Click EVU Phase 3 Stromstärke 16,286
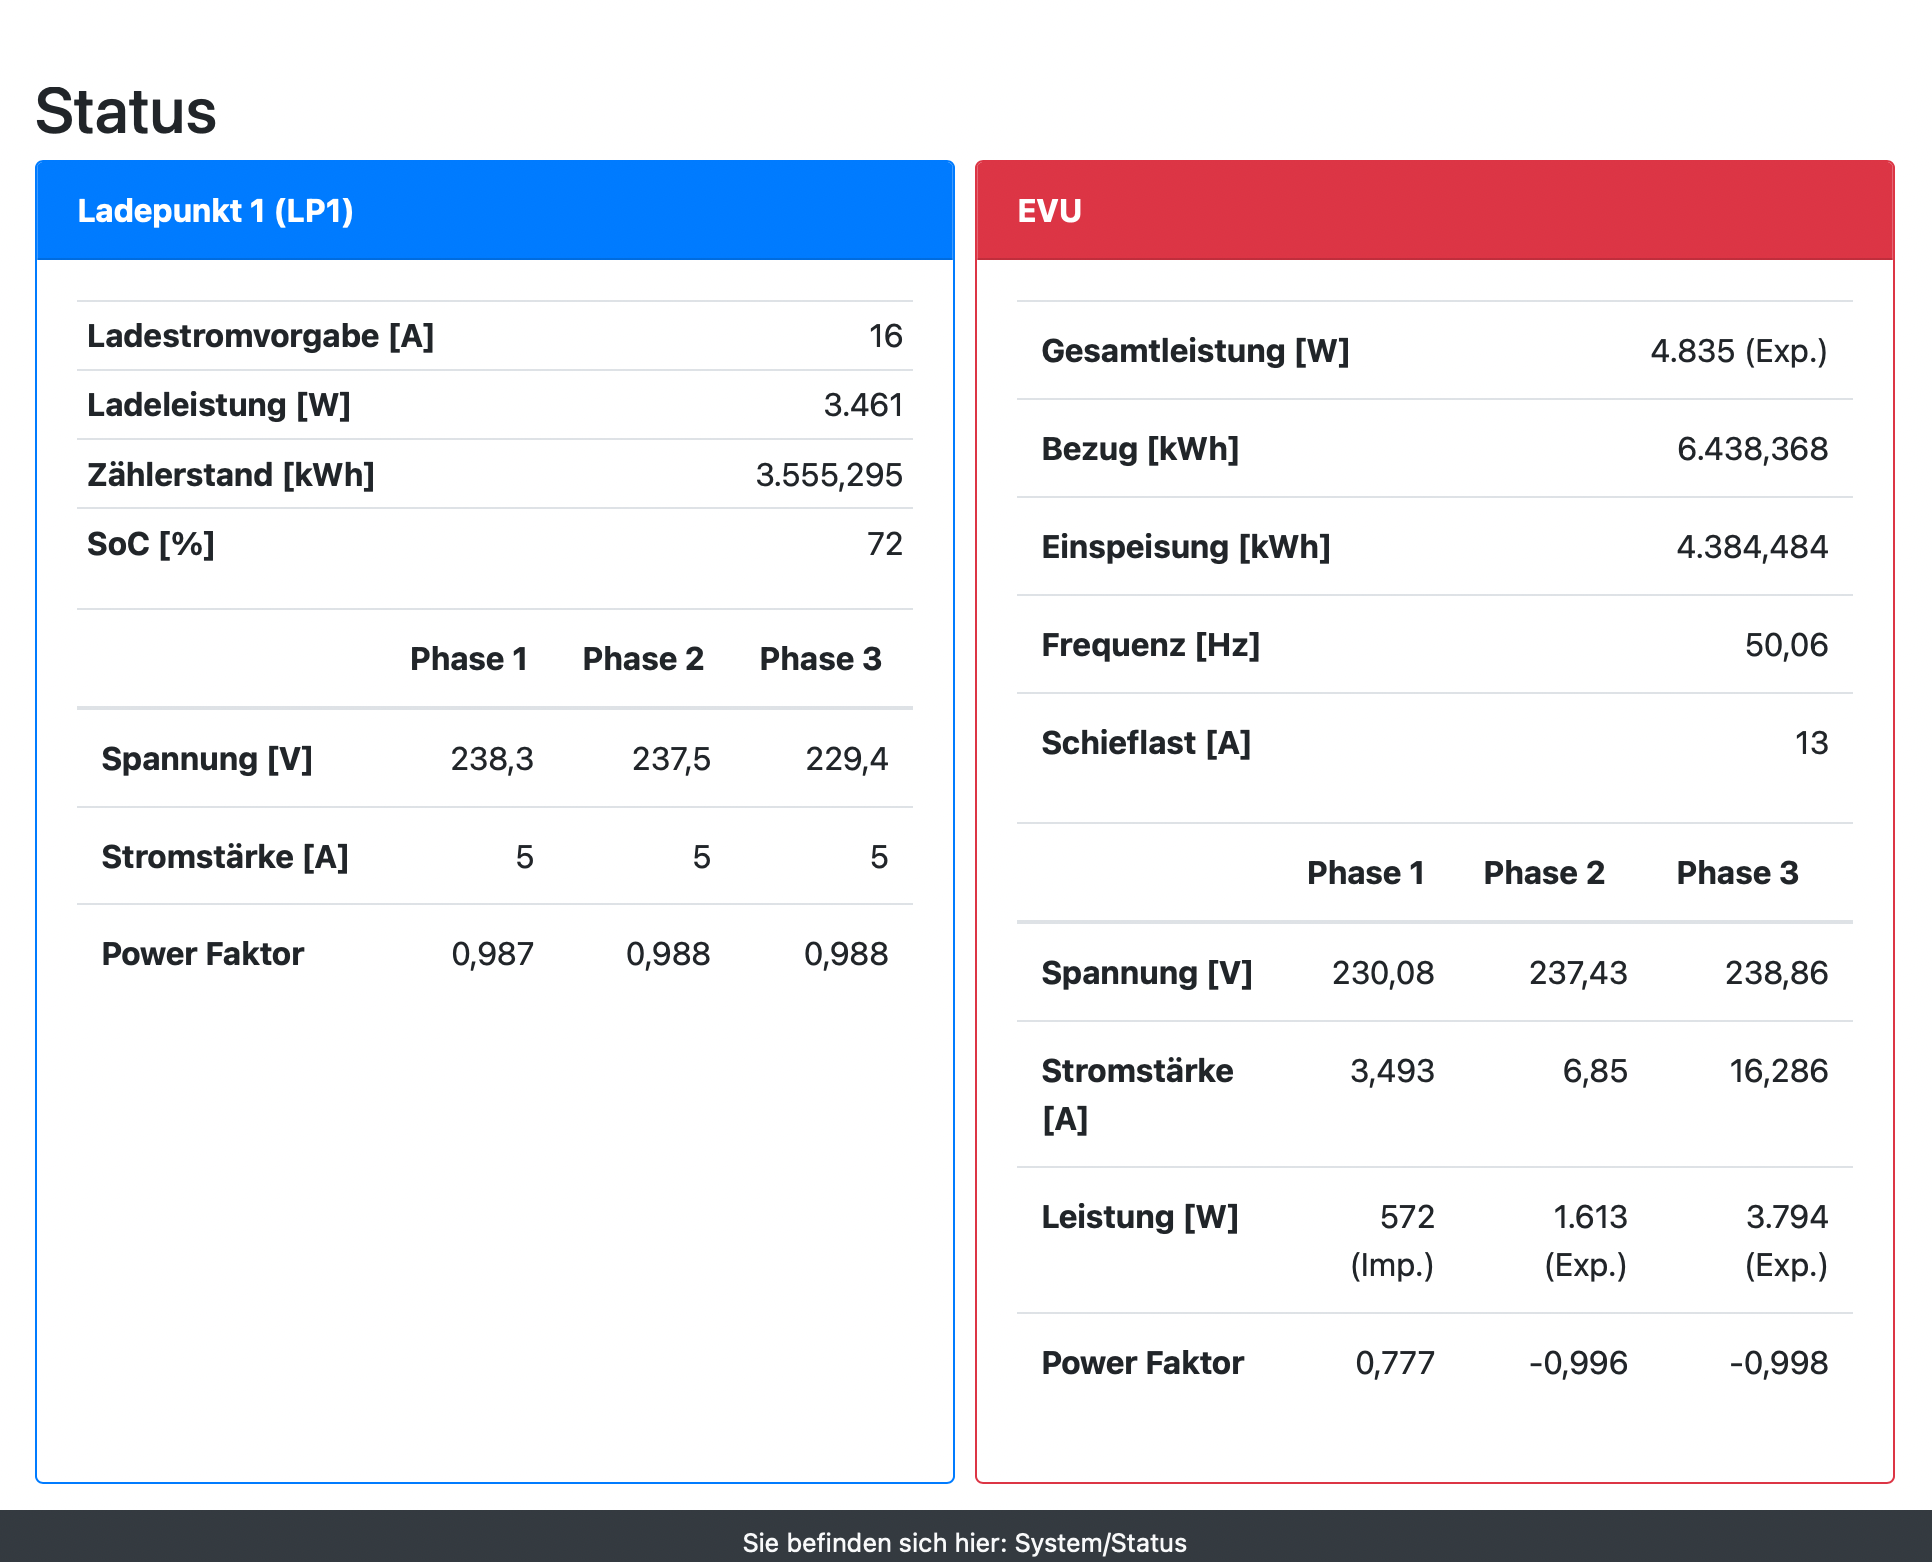This screenshot has height=1562, width=1932. [1778, 1071]
